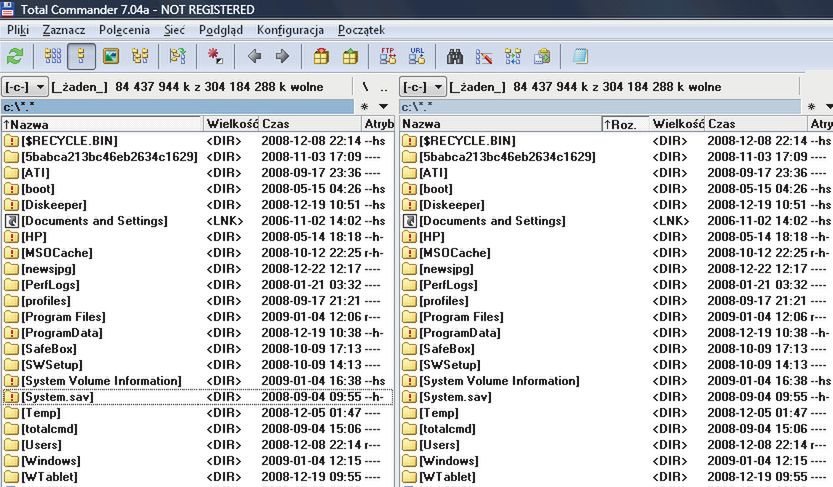
Task: Click the Pack files gift-box icon
Action: point(321,56)
